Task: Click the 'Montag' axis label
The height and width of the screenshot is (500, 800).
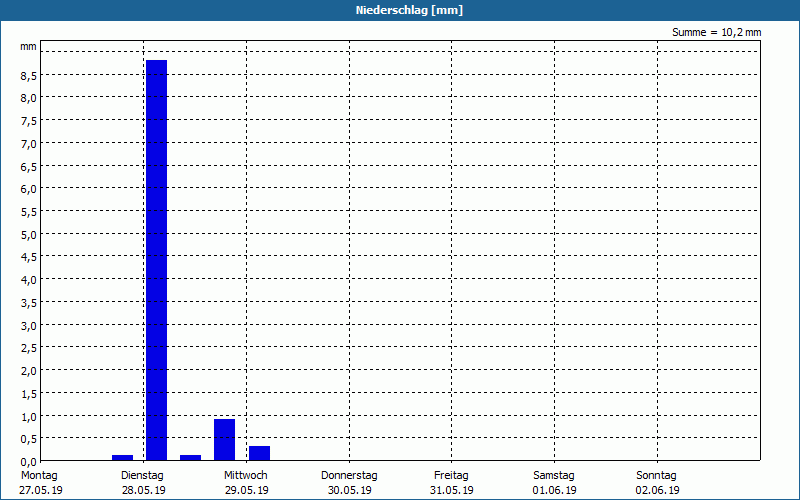Action: tap(39, 476)
